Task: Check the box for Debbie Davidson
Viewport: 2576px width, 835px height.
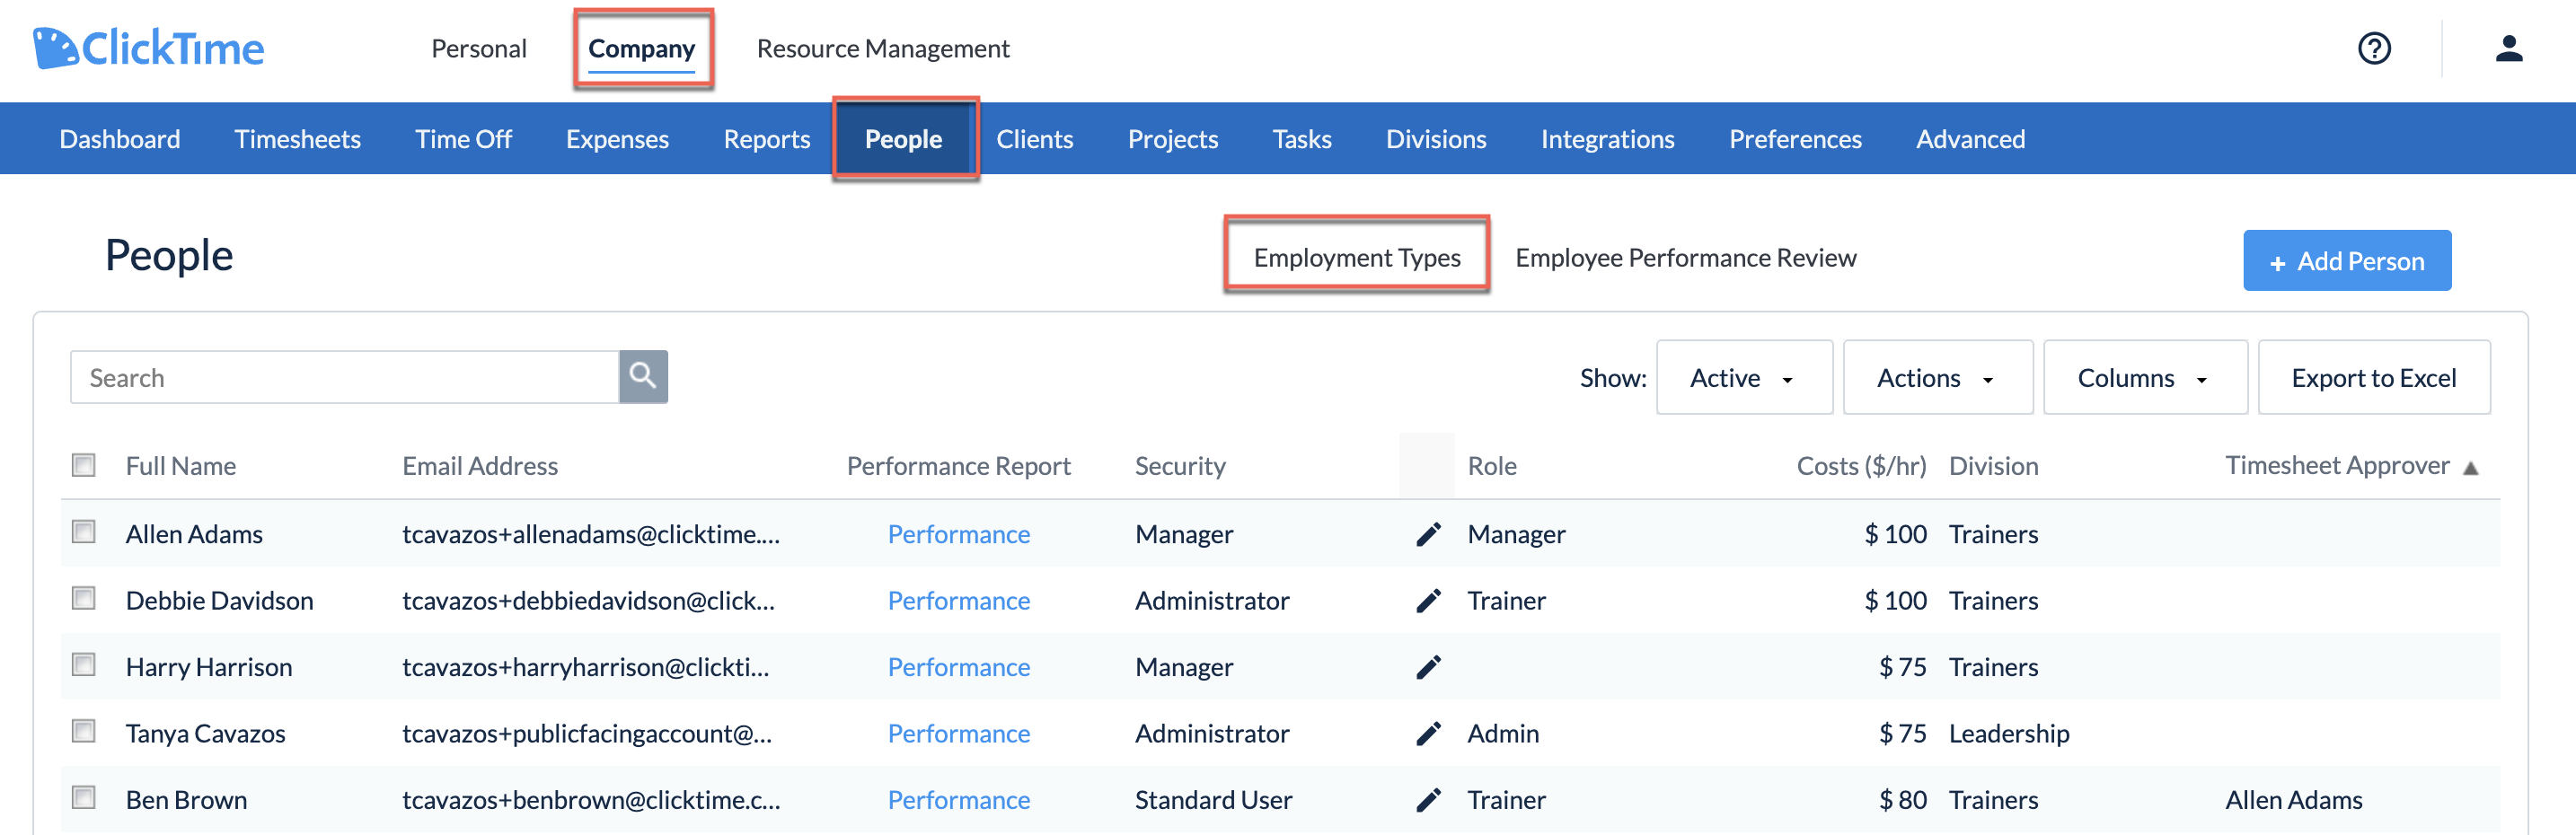Action: (84, 598)
